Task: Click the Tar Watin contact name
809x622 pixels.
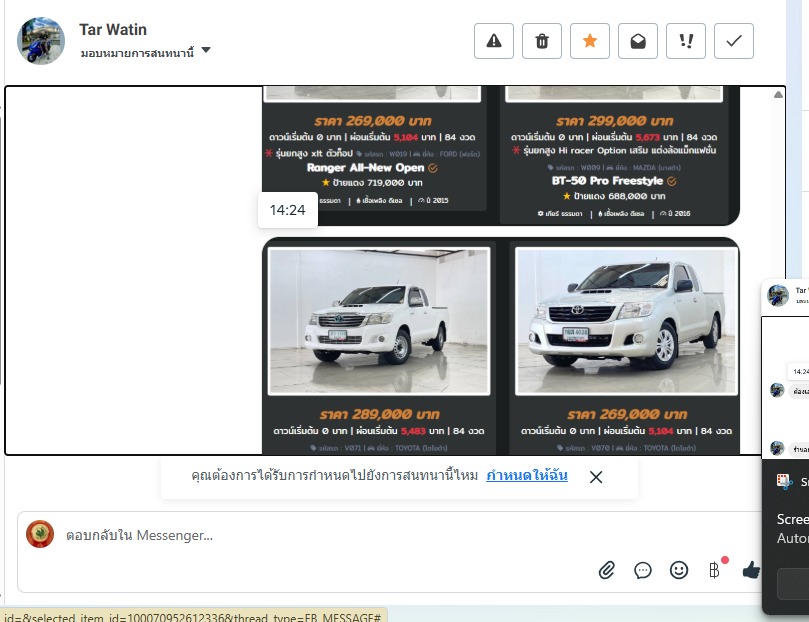Action: (x=113, y=30)
